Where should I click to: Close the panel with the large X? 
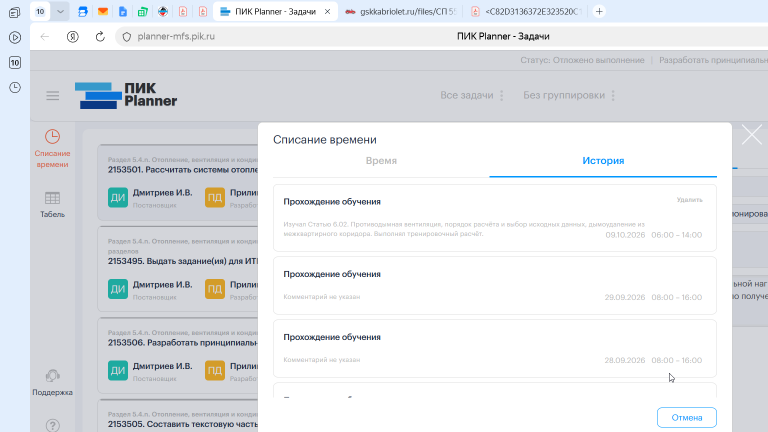coord(751,135)
